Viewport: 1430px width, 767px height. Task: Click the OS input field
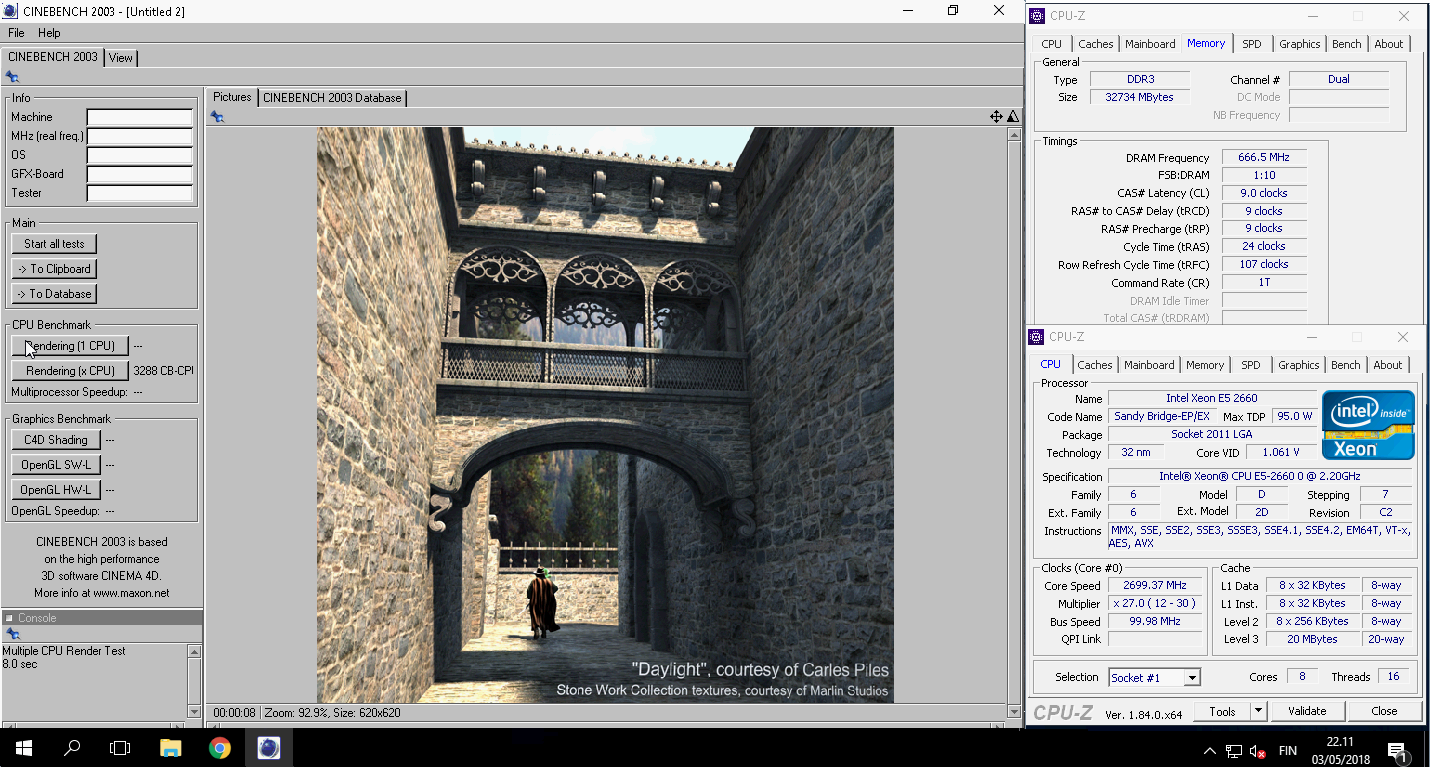tap(140, 155)
